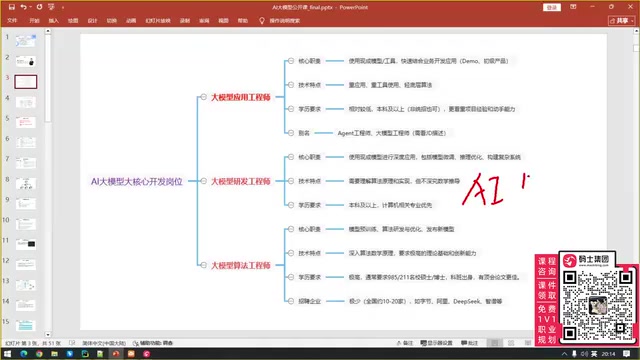The width and height of the screenshot is (640, 360).
Task: Open the customize quick access toolbar dropdown
Action: pyautogui.click(x=63, y=7)
